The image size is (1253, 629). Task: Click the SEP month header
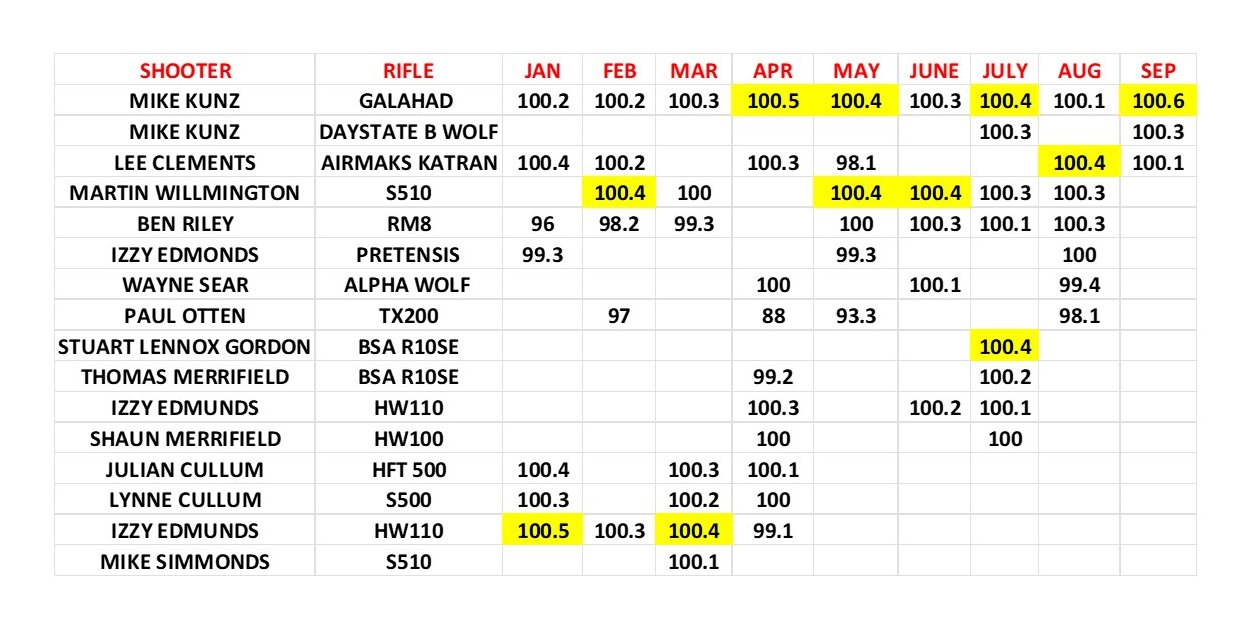pos(1158,70)
